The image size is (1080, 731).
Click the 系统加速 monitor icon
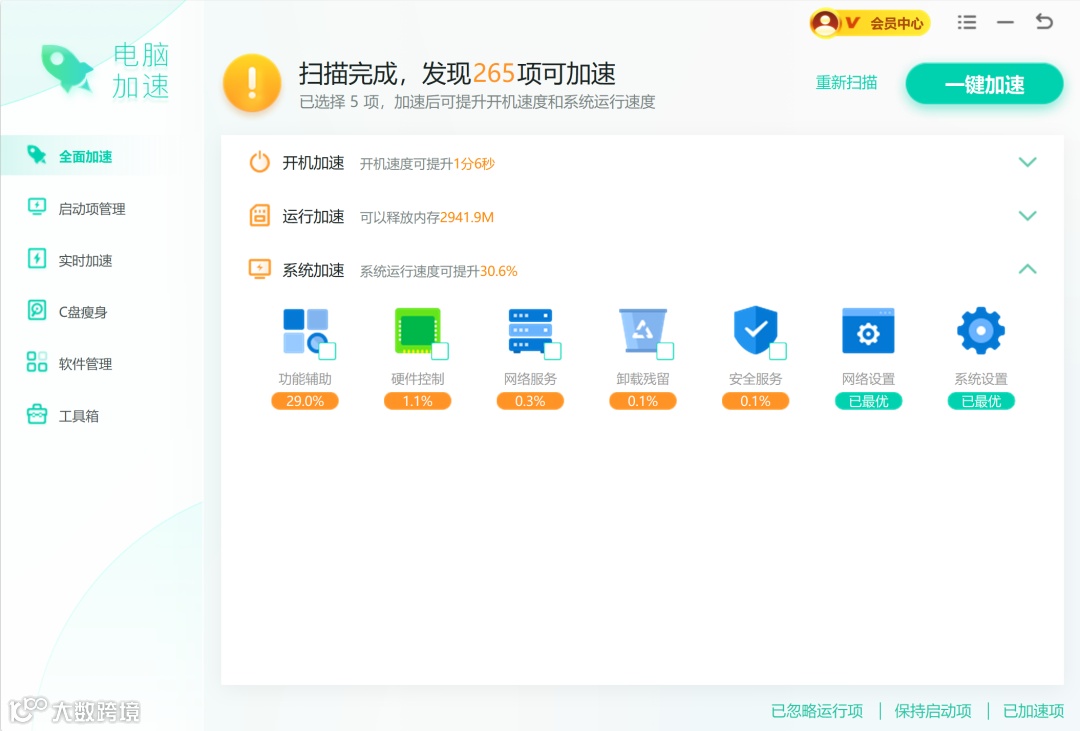260,269
